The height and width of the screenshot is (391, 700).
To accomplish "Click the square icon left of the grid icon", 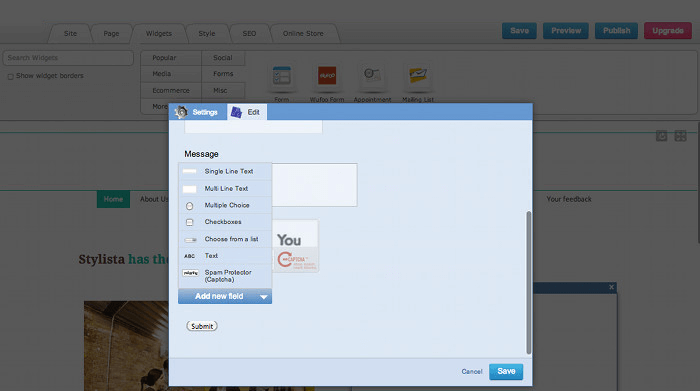I will click(662, 136).
